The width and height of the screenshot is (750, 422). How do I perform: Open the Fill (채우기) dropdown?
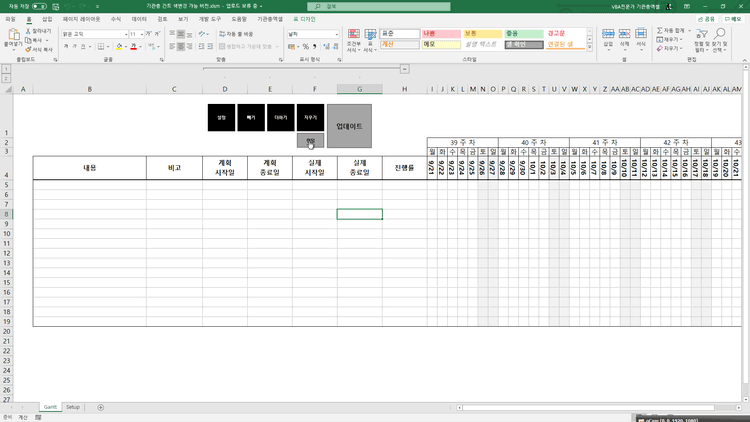click(669, 39)
